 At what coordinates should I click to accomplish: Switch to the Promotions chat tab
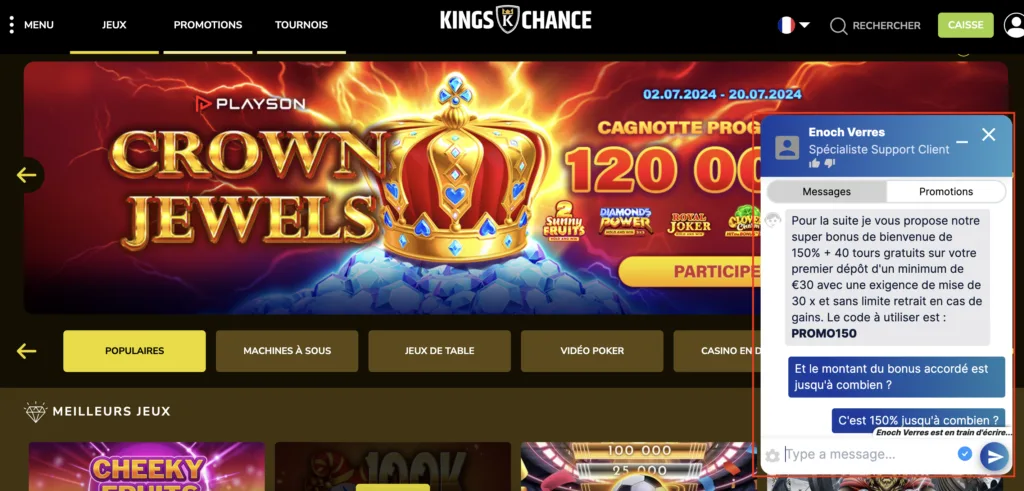[946, 191]
